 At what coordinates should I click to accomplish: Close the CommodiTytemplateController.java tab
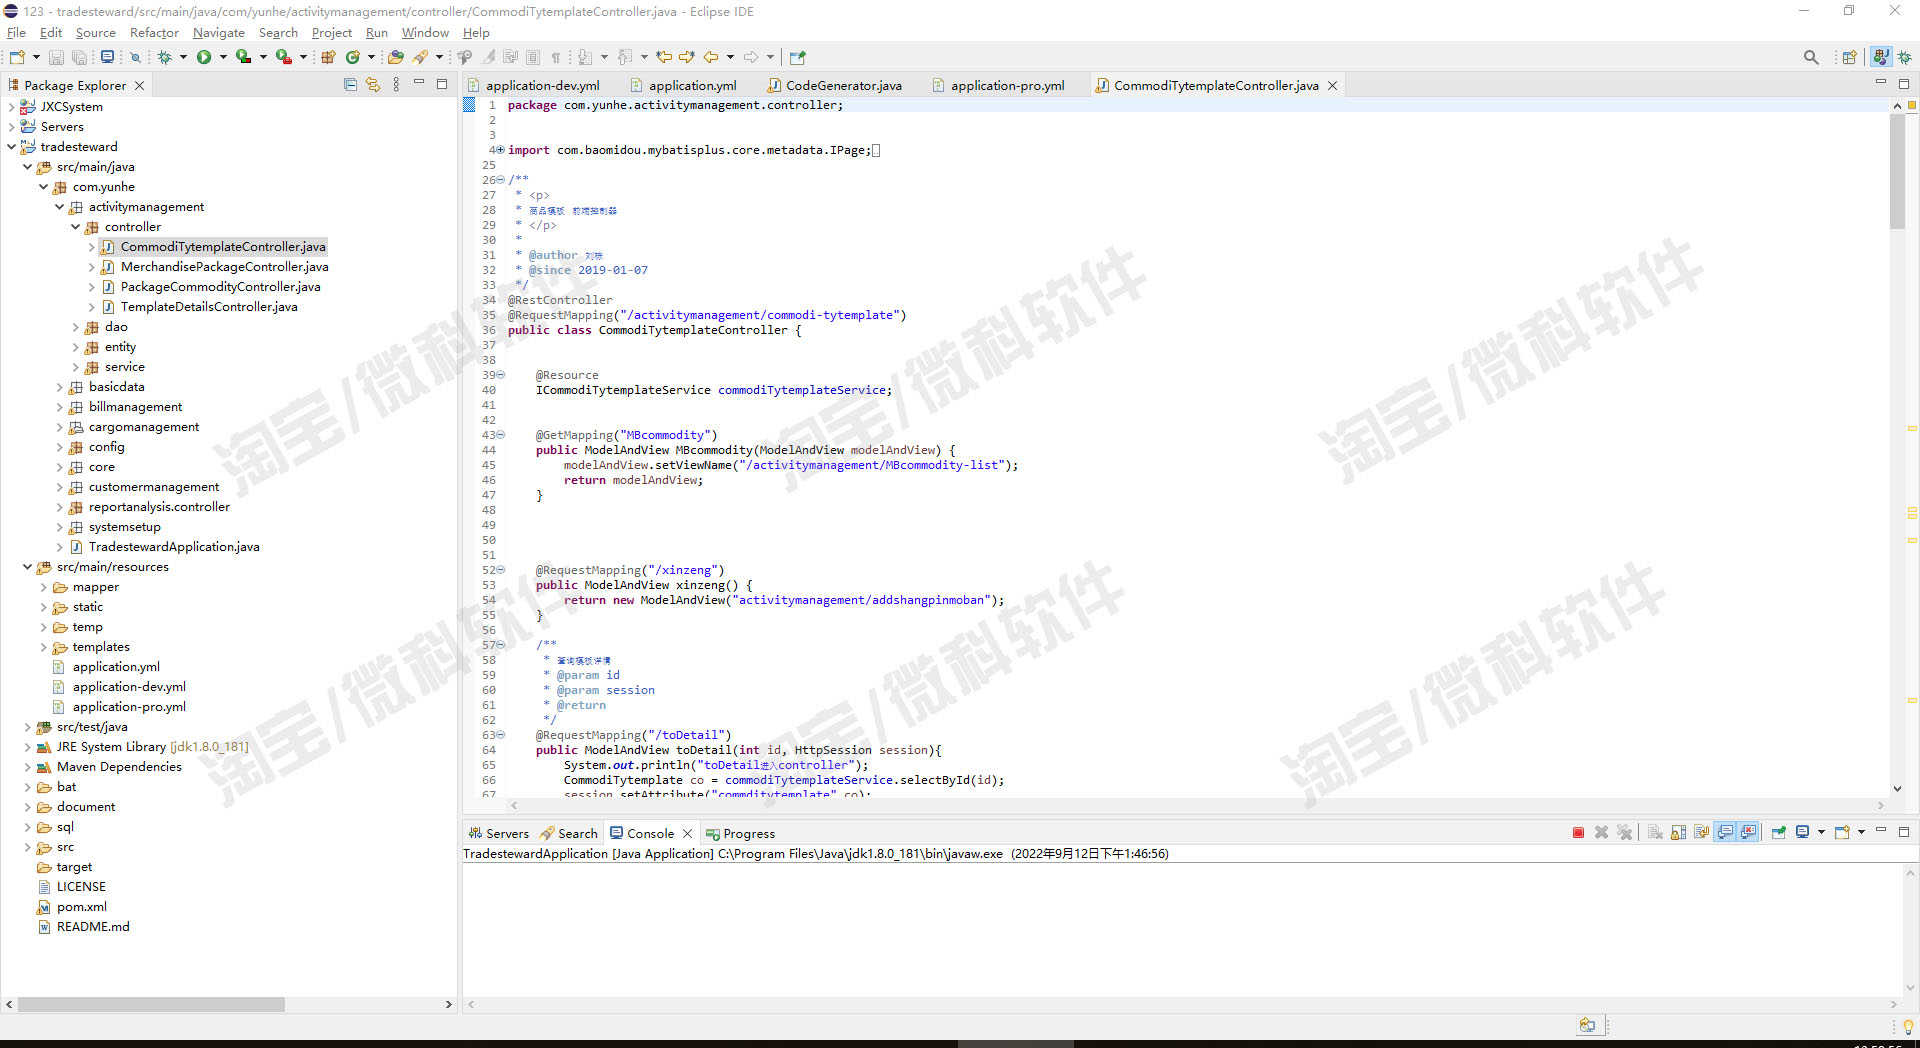(x=1332, y=85)
